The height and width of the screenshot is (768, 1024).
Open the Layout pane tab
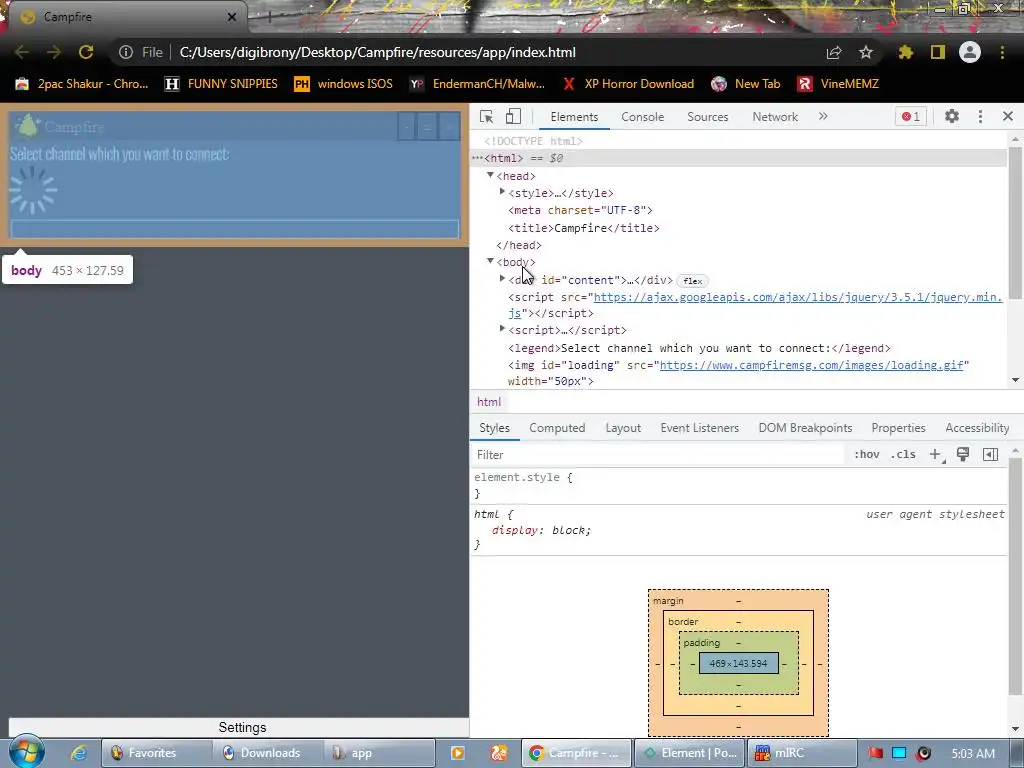click(x=623, y=428)
